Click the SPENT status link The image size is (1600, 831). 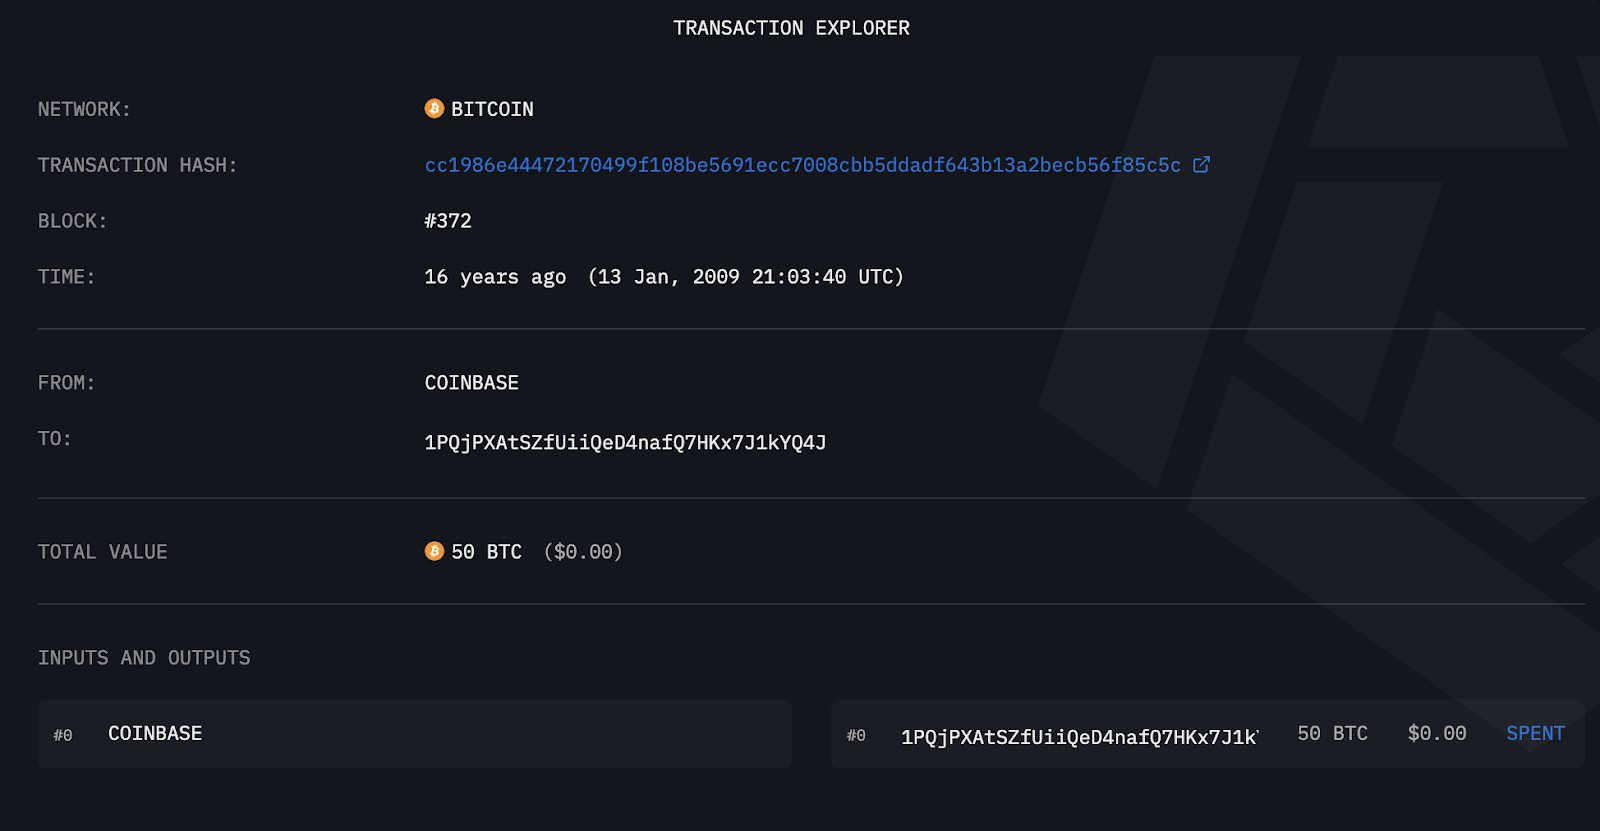(x=1535, y=733)
